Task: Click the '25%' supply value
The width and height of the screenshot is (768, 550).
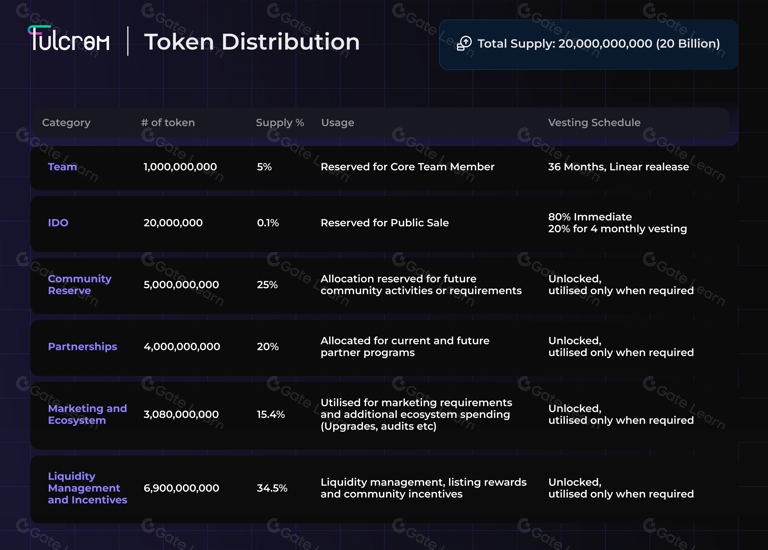Action: coord(267,285)
